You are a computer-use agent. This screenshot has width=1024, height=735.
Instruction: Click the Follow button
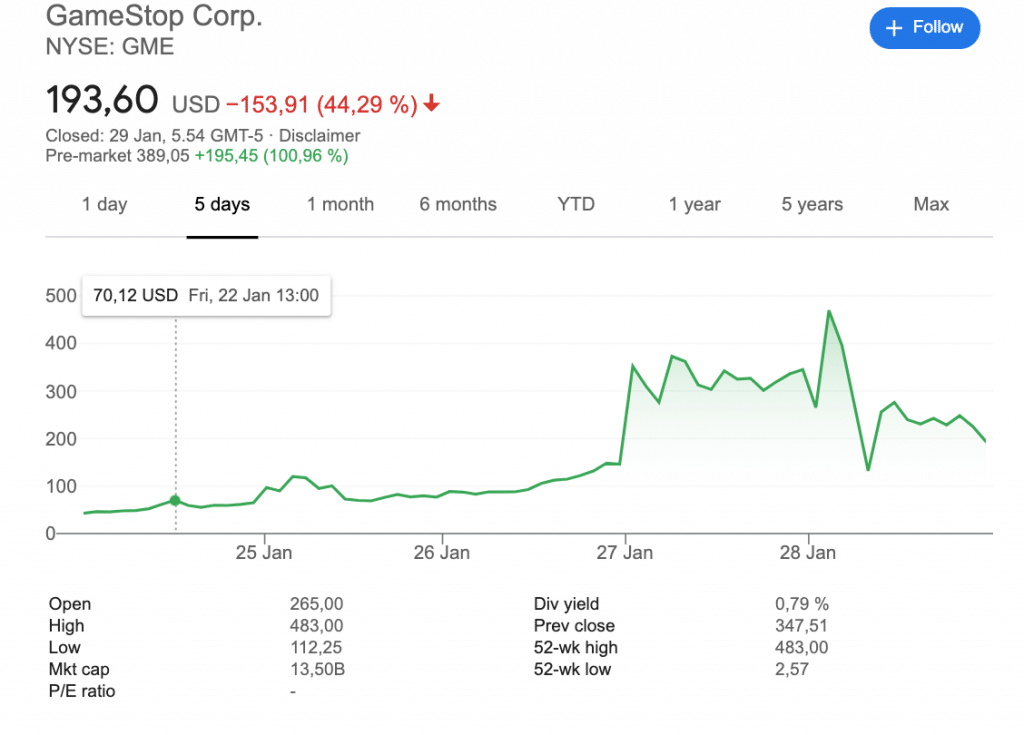[924, 28]
